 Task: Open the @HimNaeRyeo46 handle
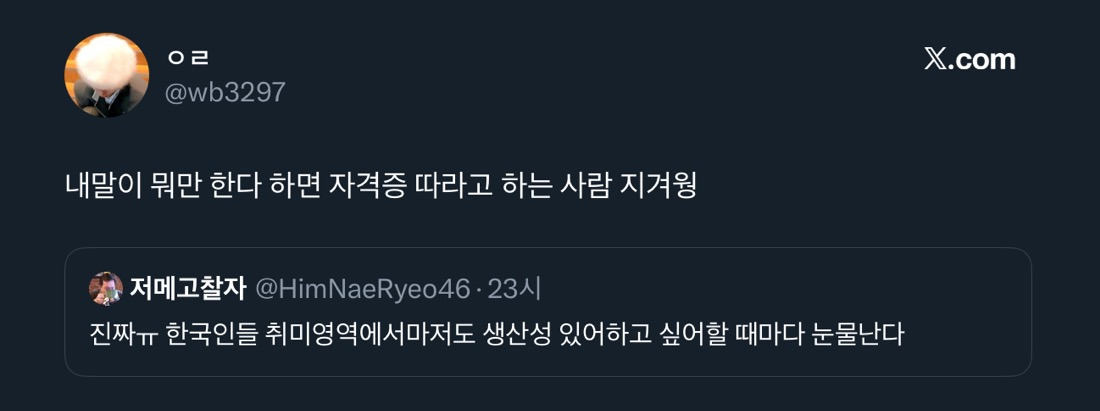tap(363, 289)
